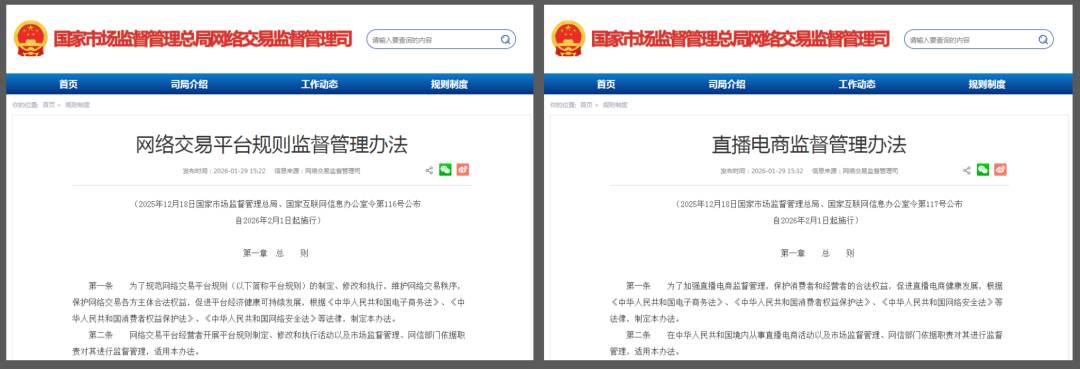The image size is (1080, 369).
Task: Share 网络交易平台规则监督管理办法 via Weibo icon
Action: (463, 169)
